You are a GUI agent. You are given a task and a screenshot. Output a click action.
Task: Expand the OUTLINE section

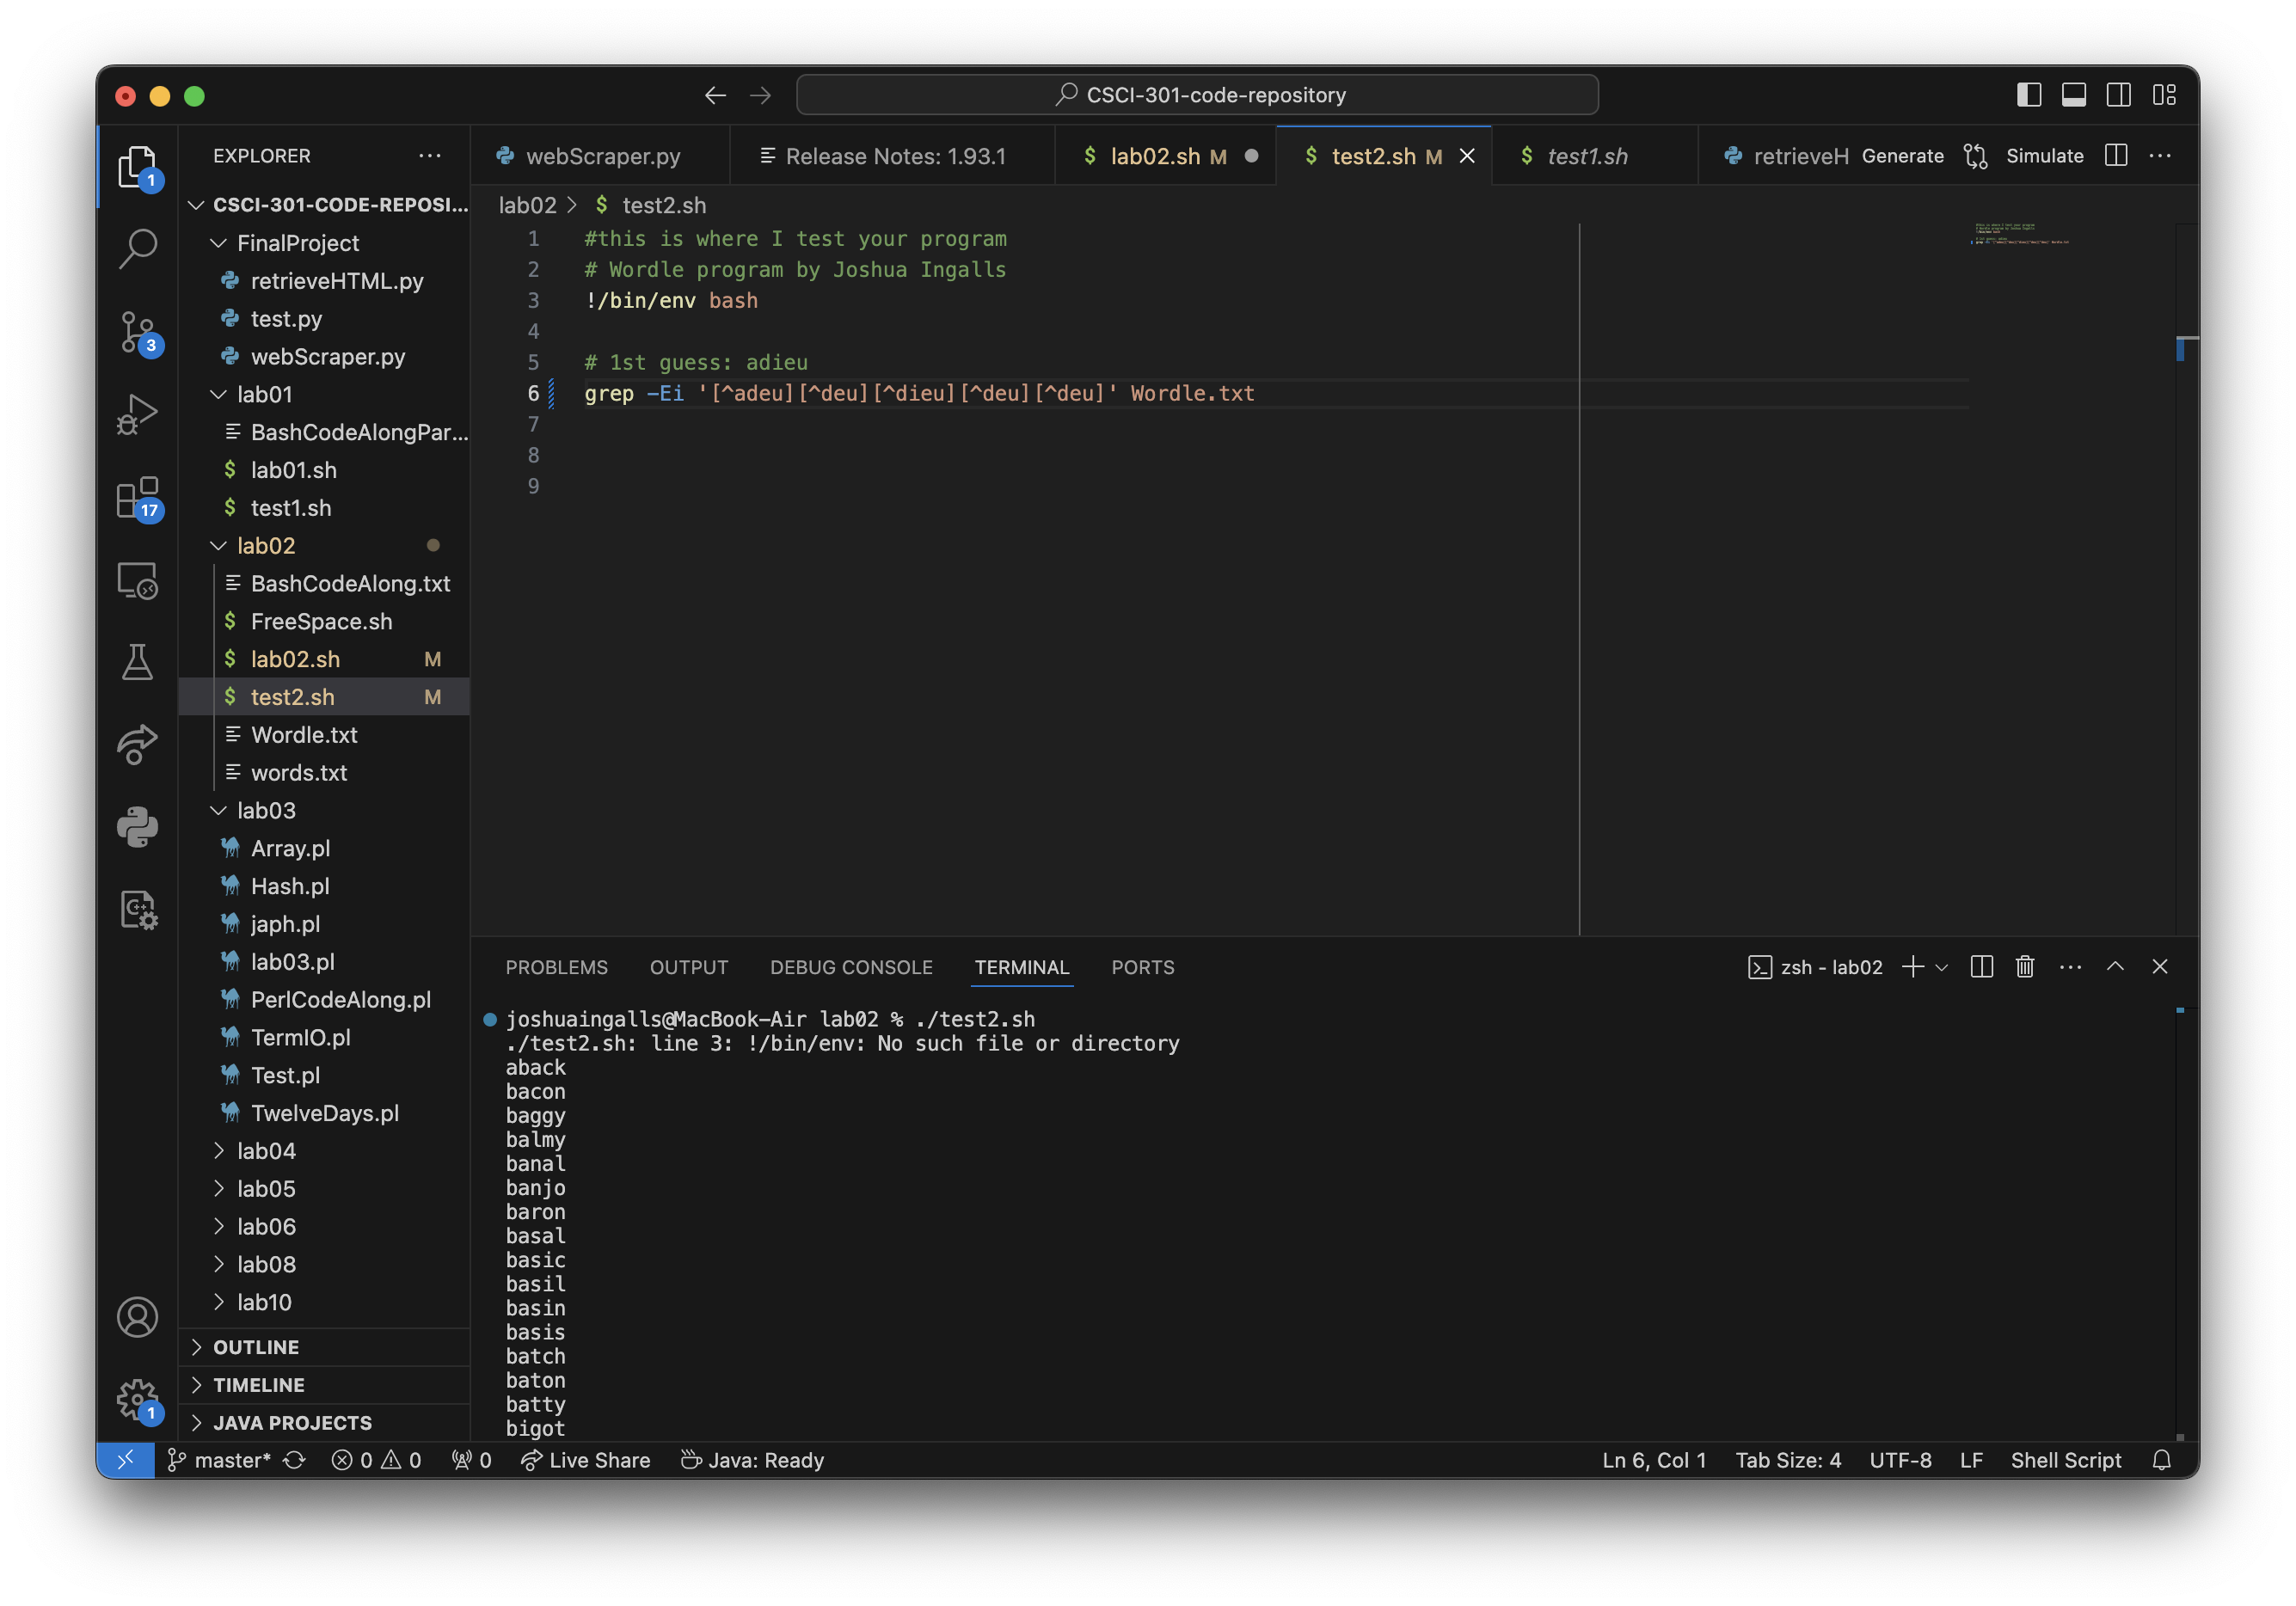coord(255,1347)
